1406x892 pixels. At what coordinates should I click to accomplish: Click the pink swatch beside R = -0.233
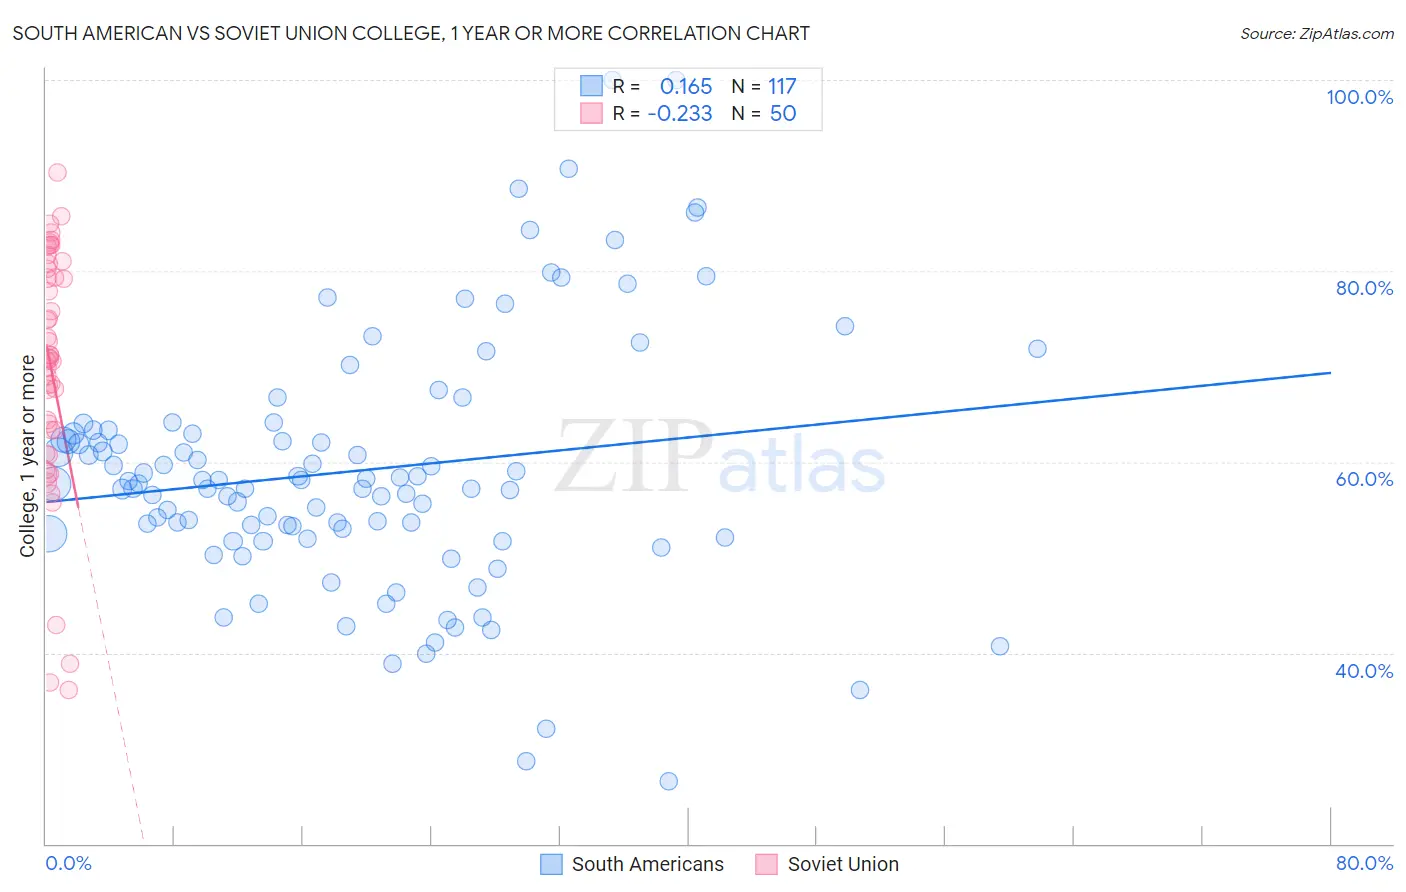click(x=591, y=113)
